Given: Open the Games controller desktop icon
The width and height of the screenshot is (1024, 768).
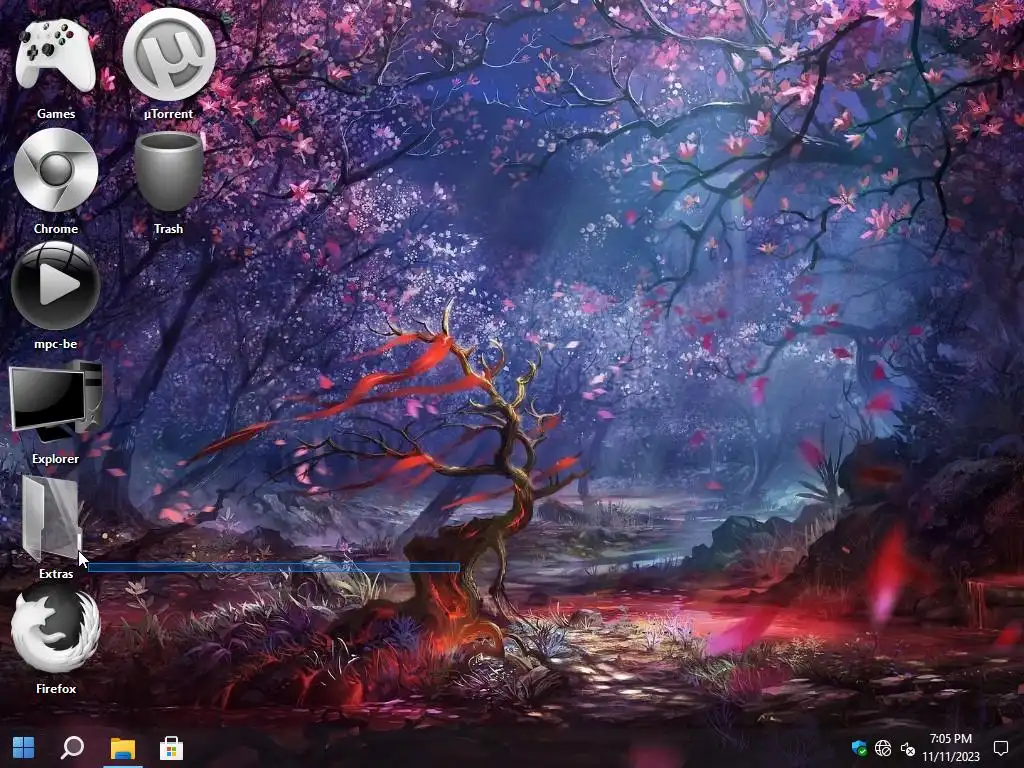Looking at the screenshot, I should [x=56, y=56].
